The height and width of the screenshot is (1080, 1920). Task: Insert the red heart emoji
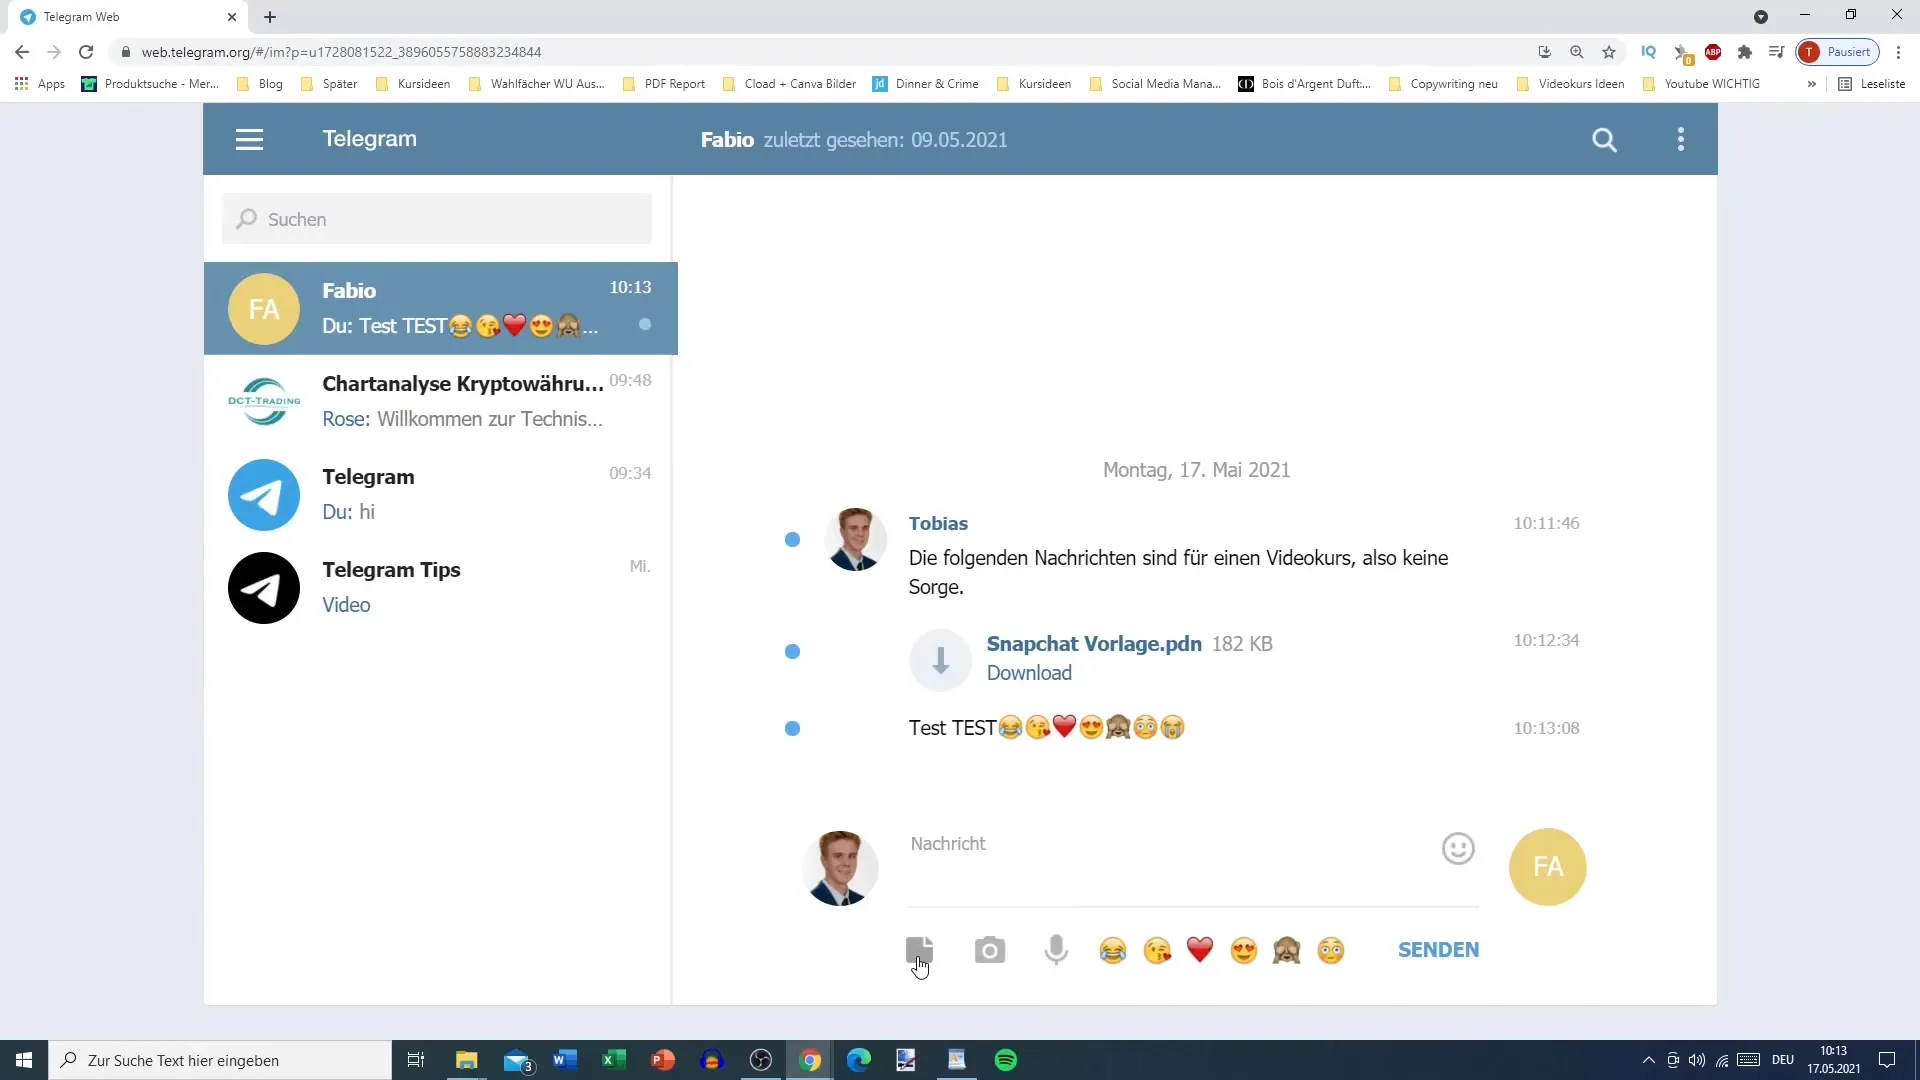1200,950
